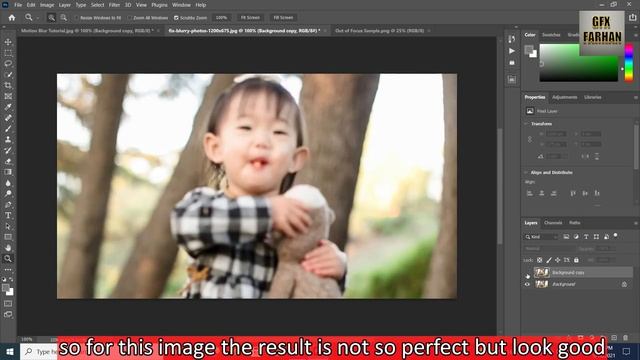
Task: Switch to the Swatches tab
Action: (551, 35)
